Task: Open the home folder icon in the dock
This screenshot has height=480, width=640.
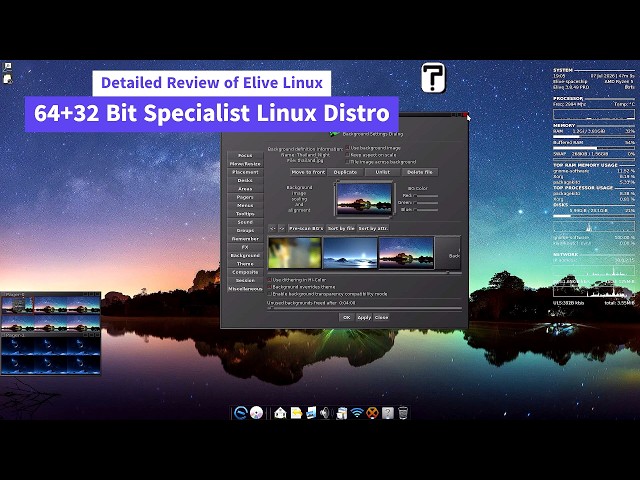Action: coord(280,413)
